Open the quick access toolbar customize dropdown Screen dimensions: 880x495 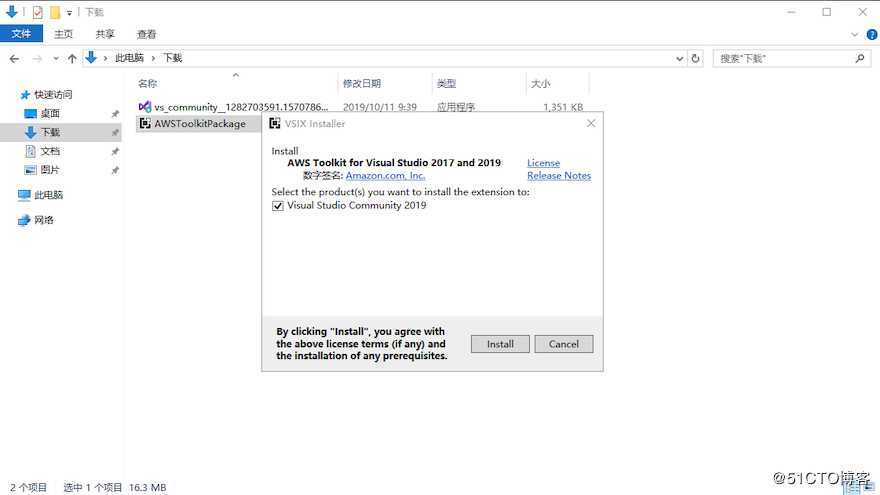(69, 12)
